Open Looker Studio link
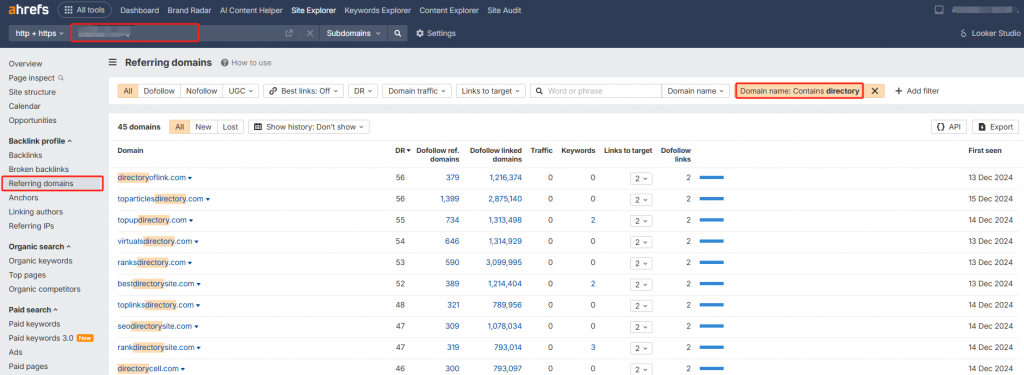The width and height of the screenshot is (1024, 375). point(989,33)
